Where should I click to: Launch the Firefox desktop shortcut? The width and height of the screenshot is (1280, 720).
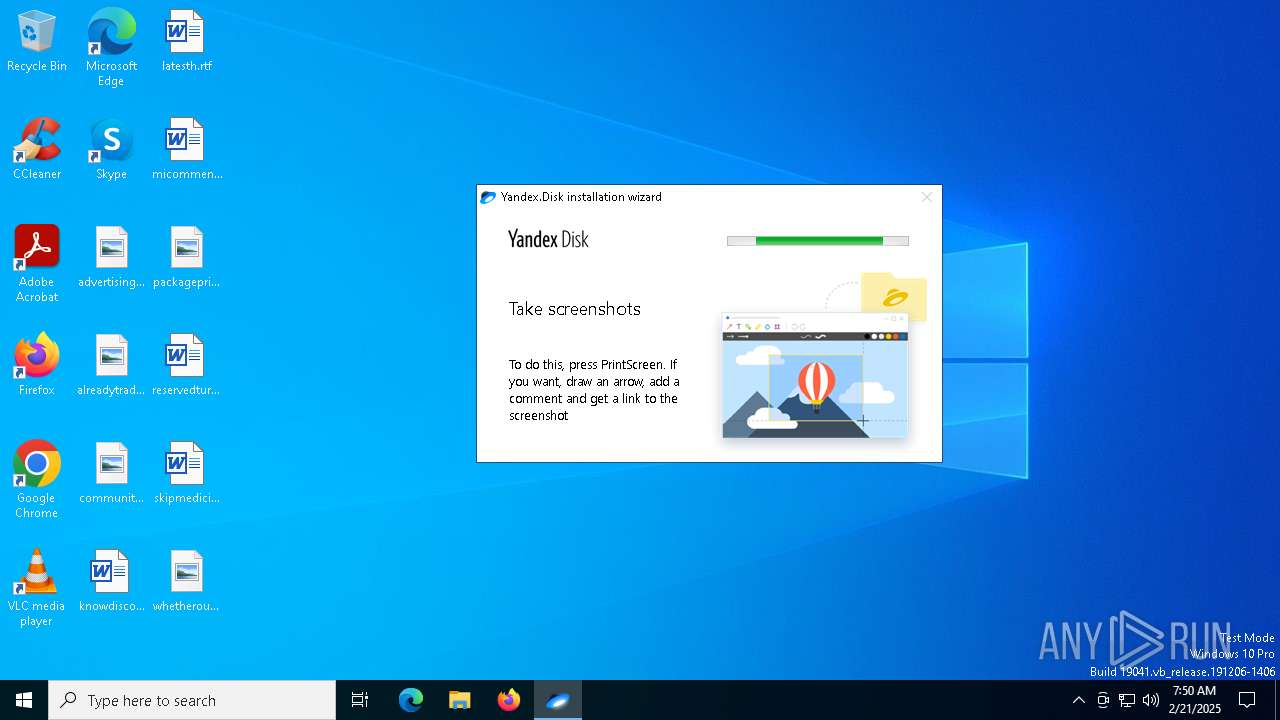(37, 366)
